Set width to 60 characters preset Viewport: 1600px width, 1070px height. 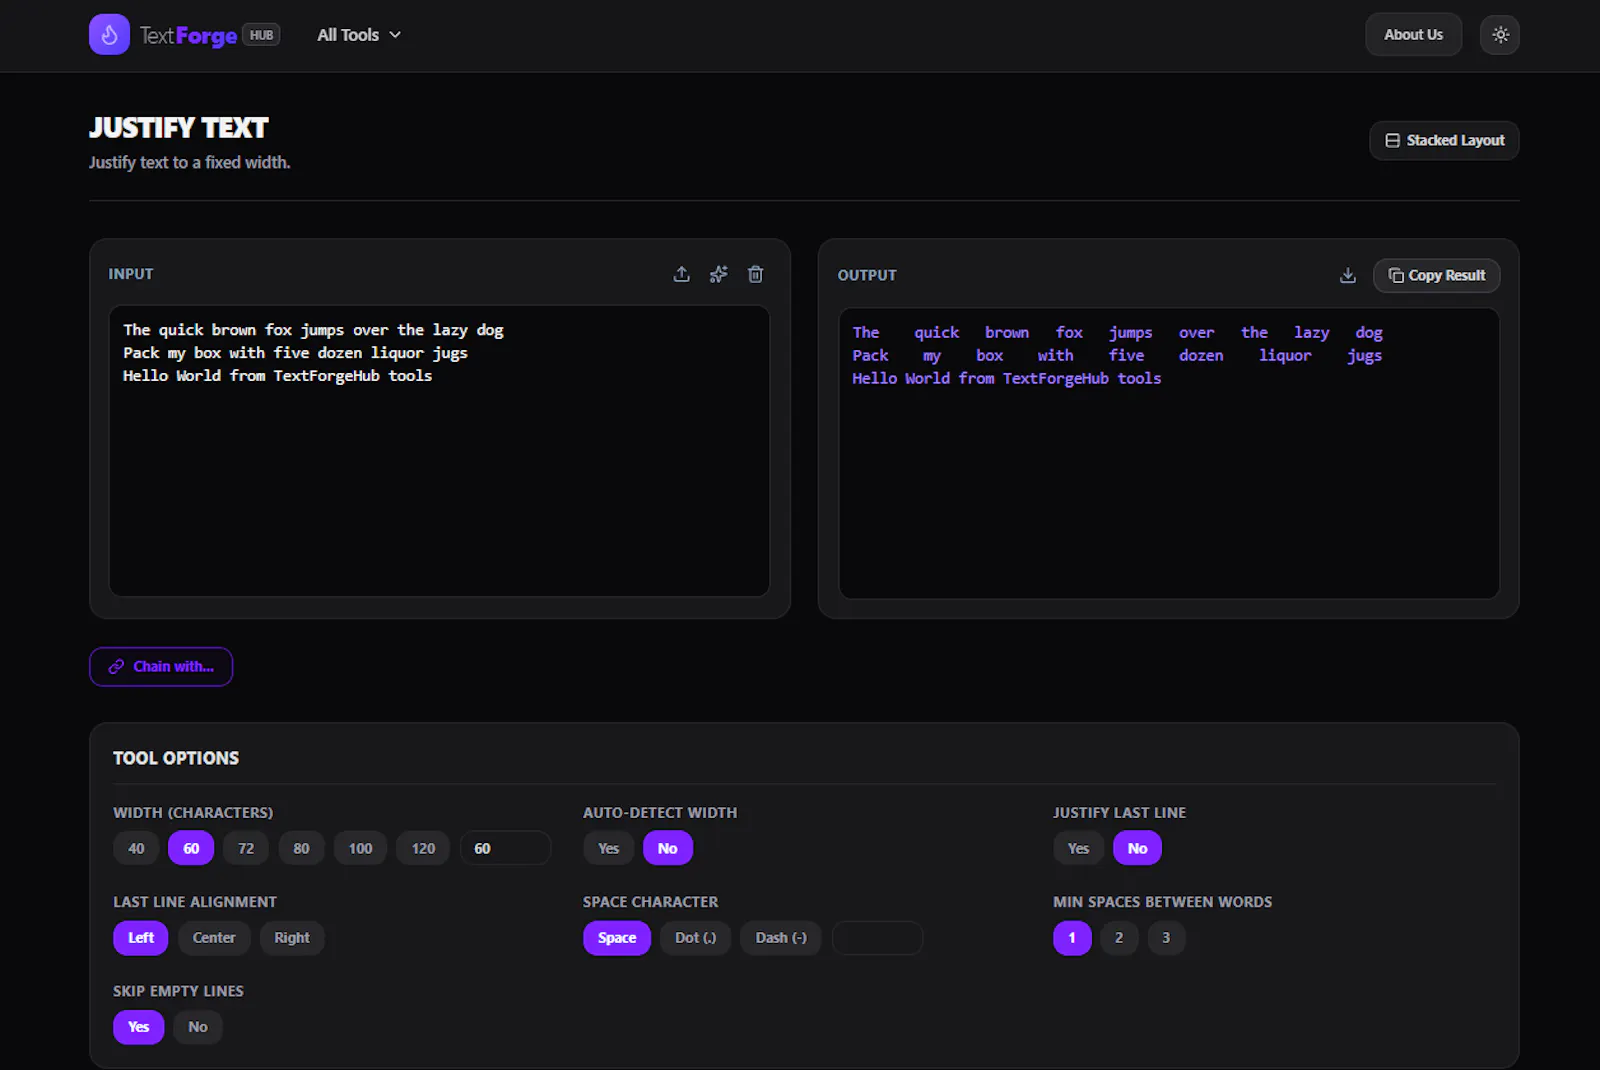click(191, 848)
